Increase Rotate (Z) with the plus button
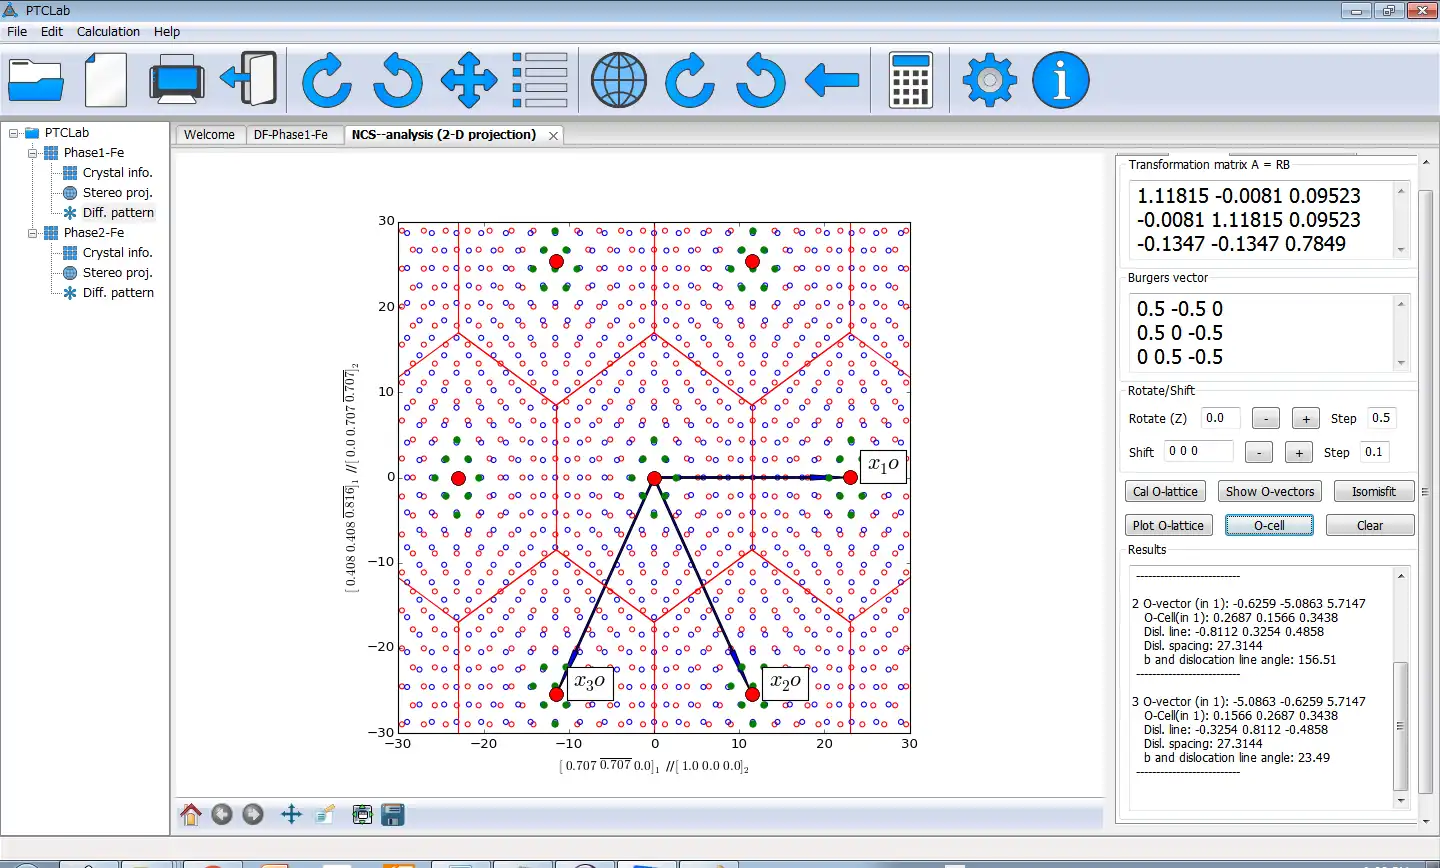The image size is (1440, 868). coord(1305,419)
